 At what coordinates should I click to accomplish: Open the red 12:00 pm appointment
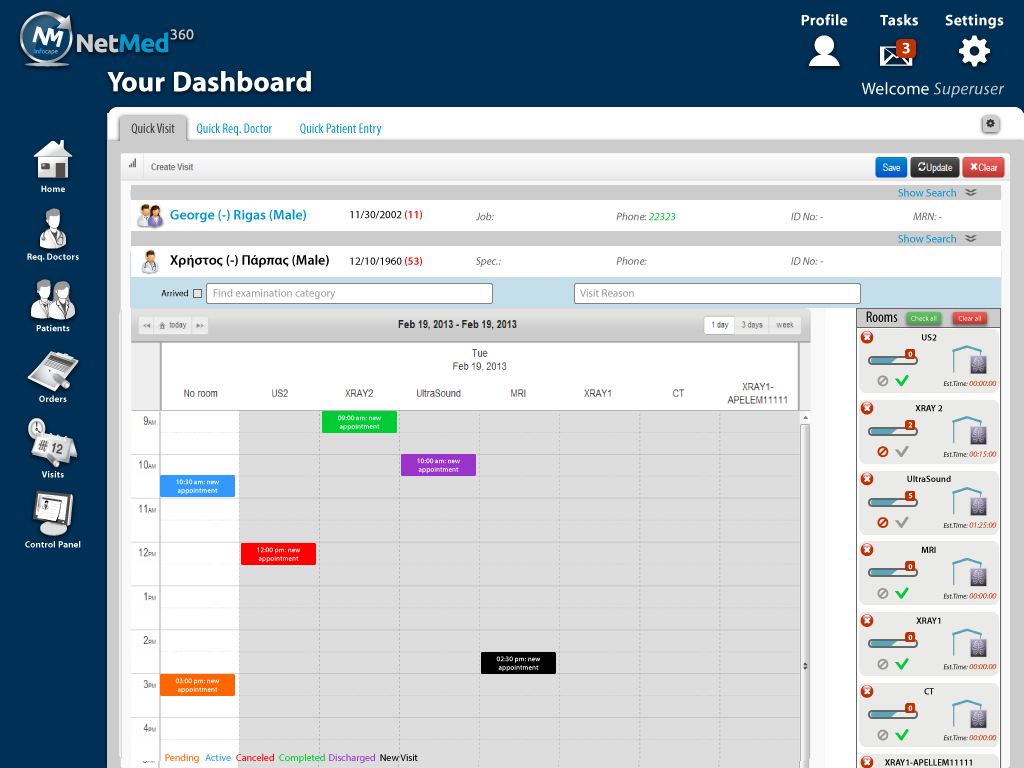point(278,554)
